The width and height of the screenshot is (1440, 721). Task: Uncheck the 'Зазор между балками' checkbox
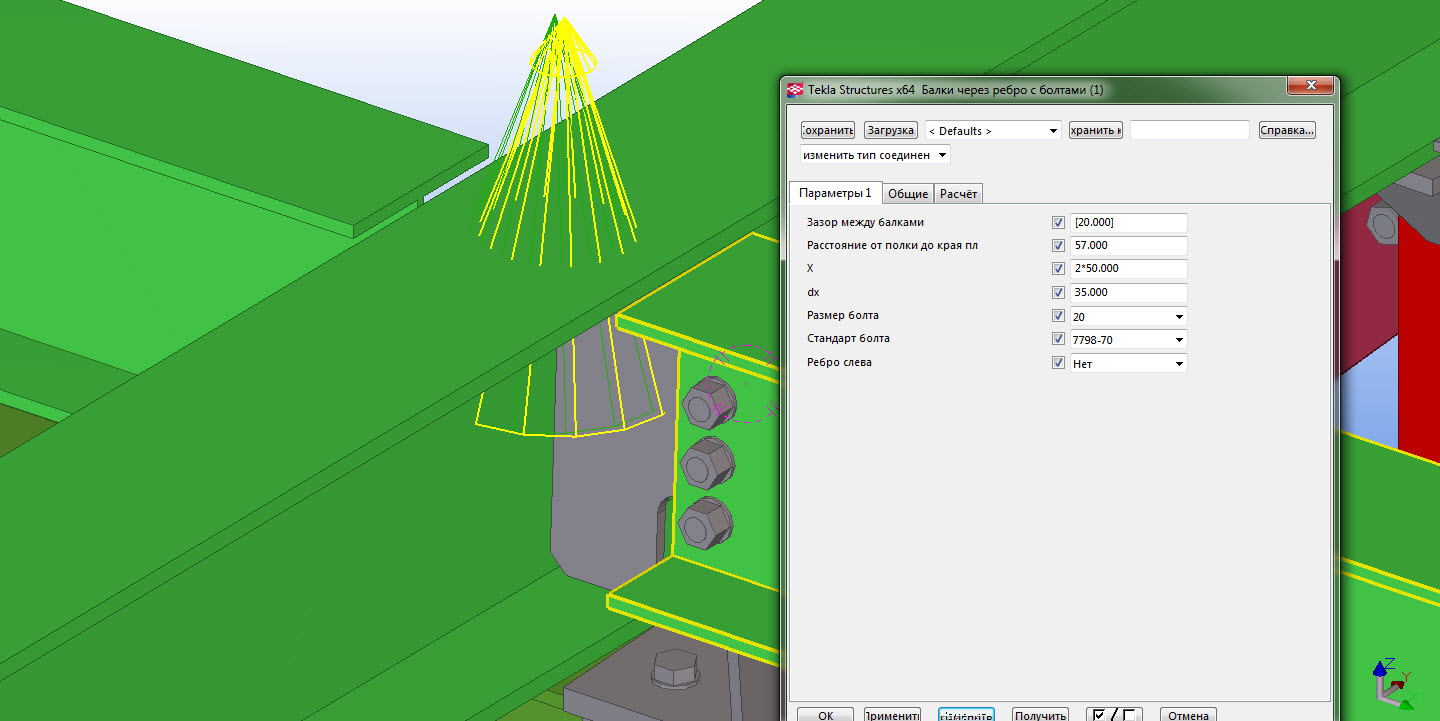tap(1058, 223)
